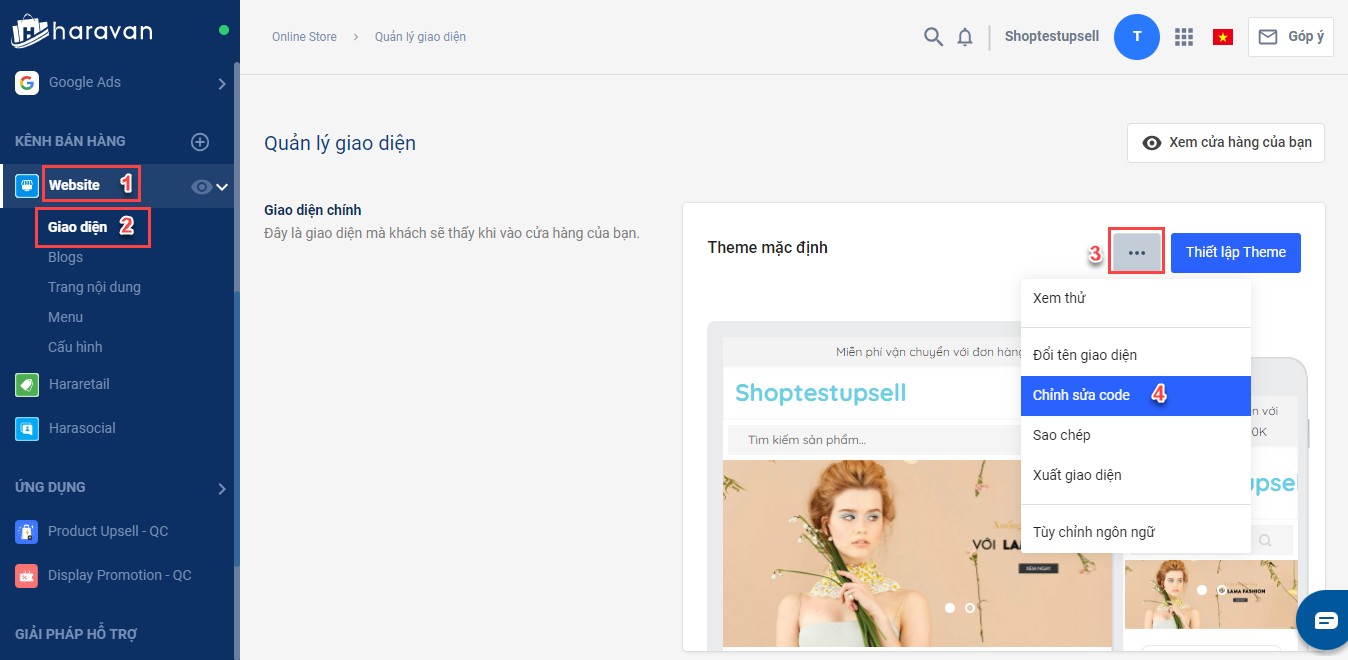This screenshot has width=1348, height=660.
Task: Select Tùy chỉnh ngôn ngữ
Action: point(1136,532)
